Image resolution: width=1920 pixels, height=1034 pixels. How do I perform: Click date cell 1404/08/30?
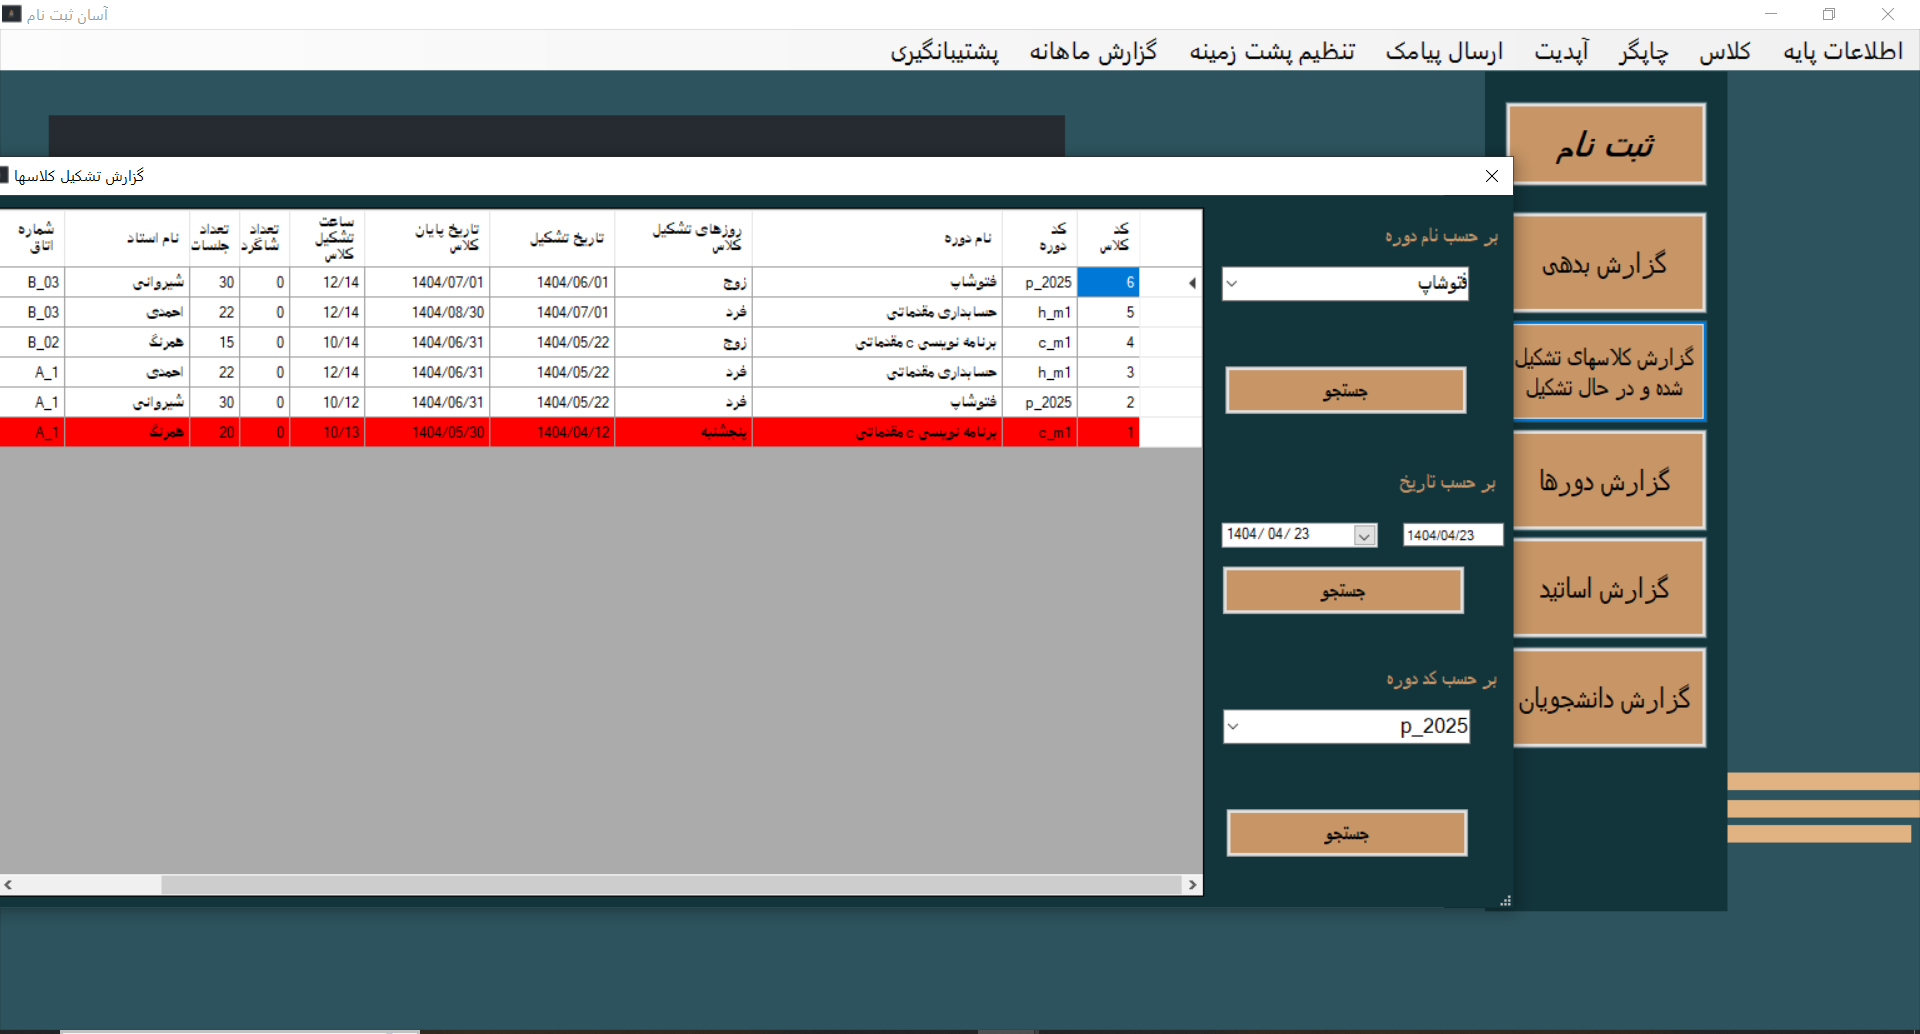(428, 313)
